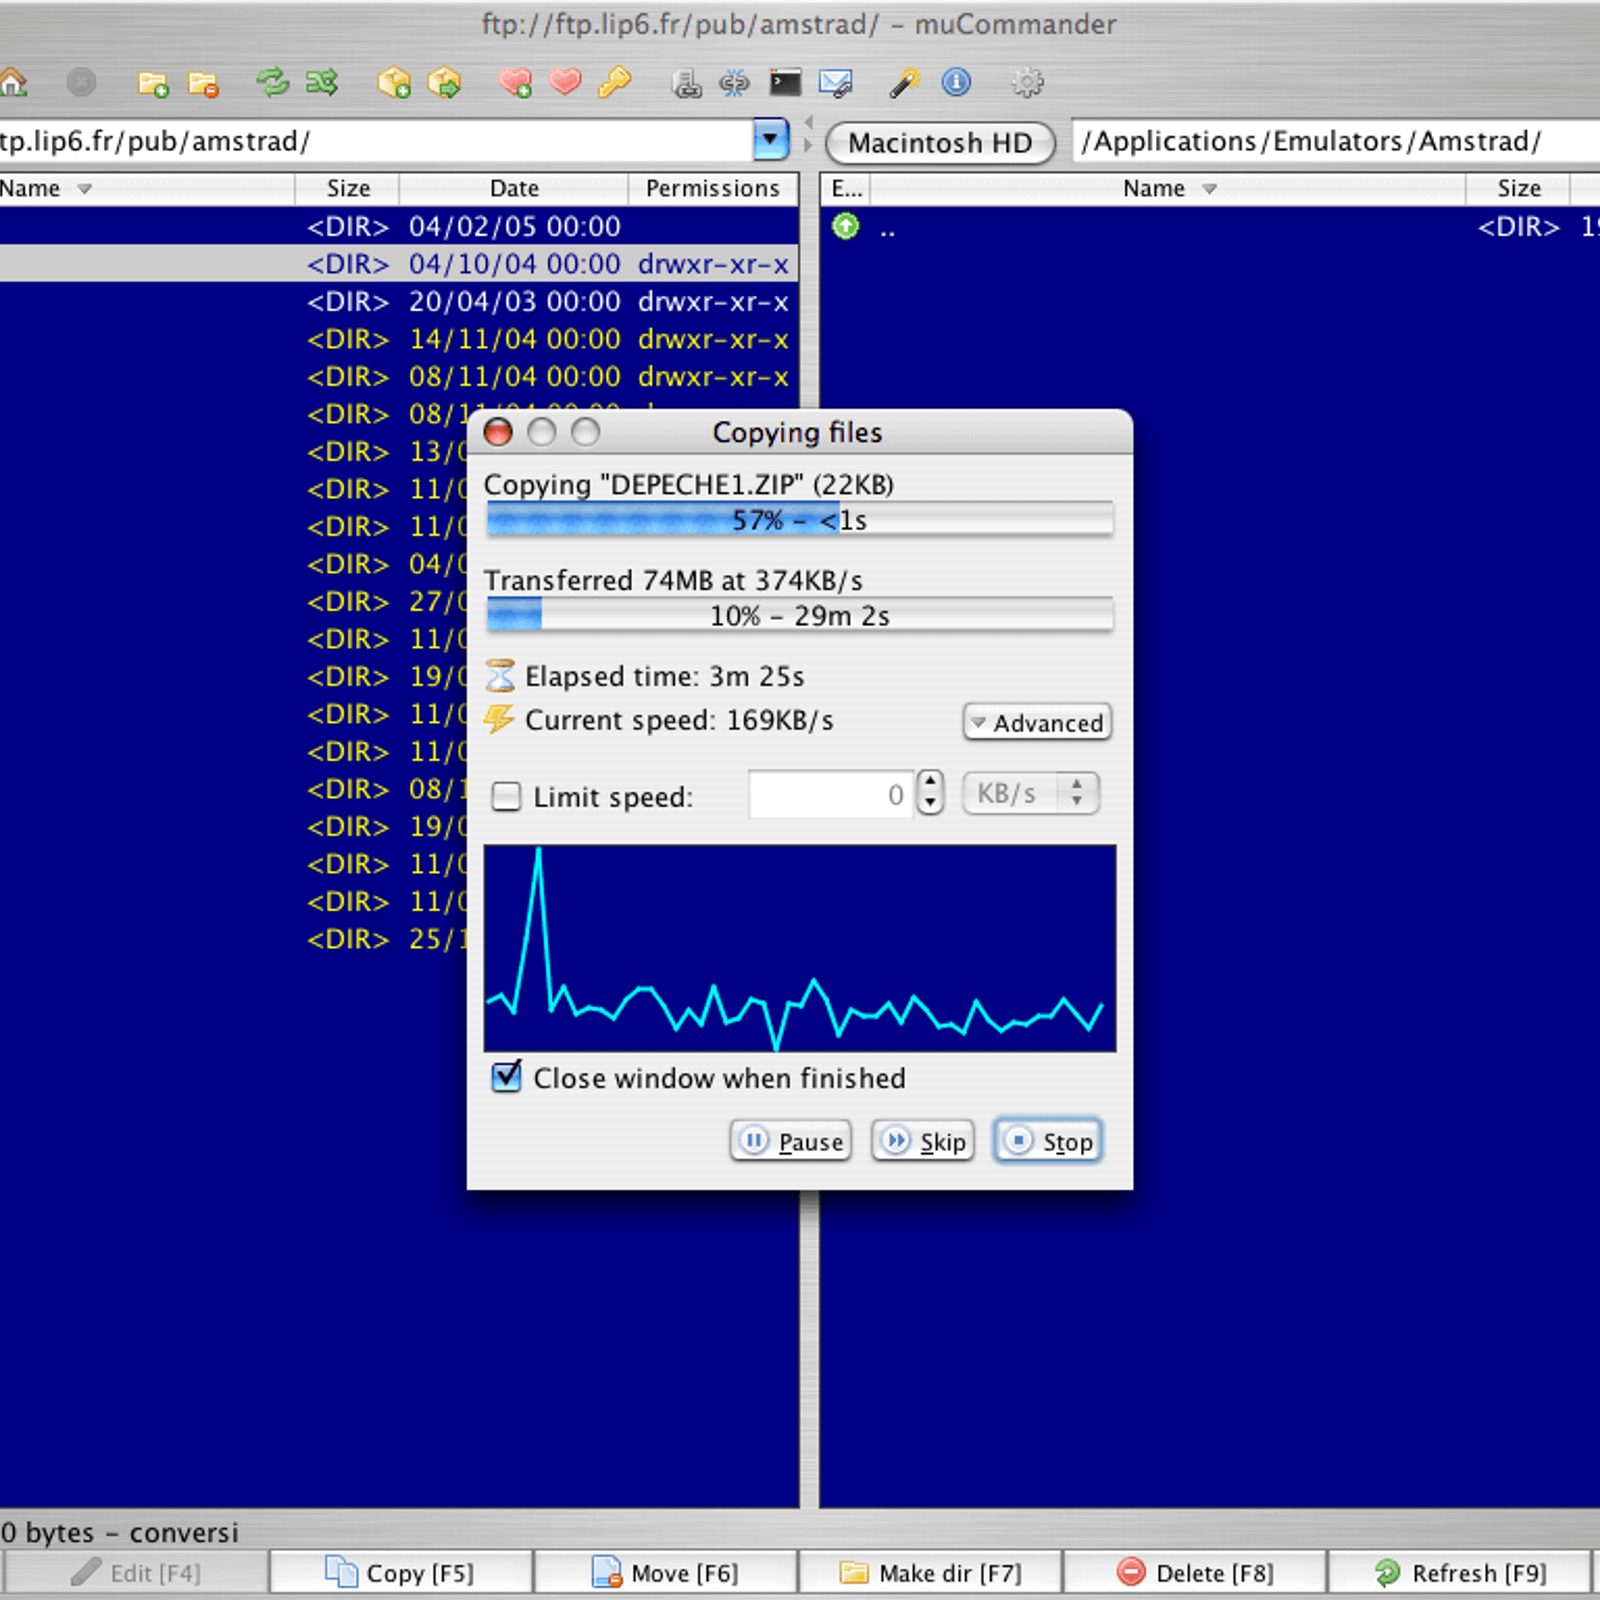Go to parent folder '..' in right panel
The image size is (1600, 1600).
point(1210,227)
